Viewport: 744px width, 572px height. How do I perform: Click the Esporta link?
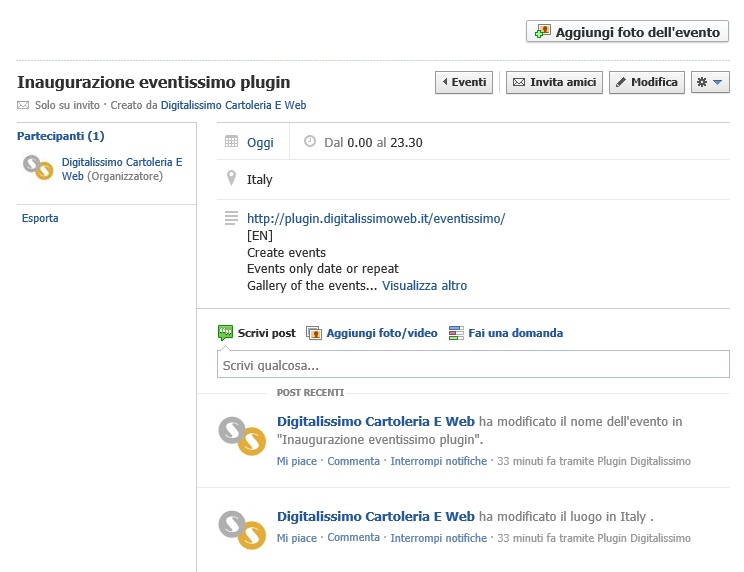pyautogui.click(x=40, y=218)
